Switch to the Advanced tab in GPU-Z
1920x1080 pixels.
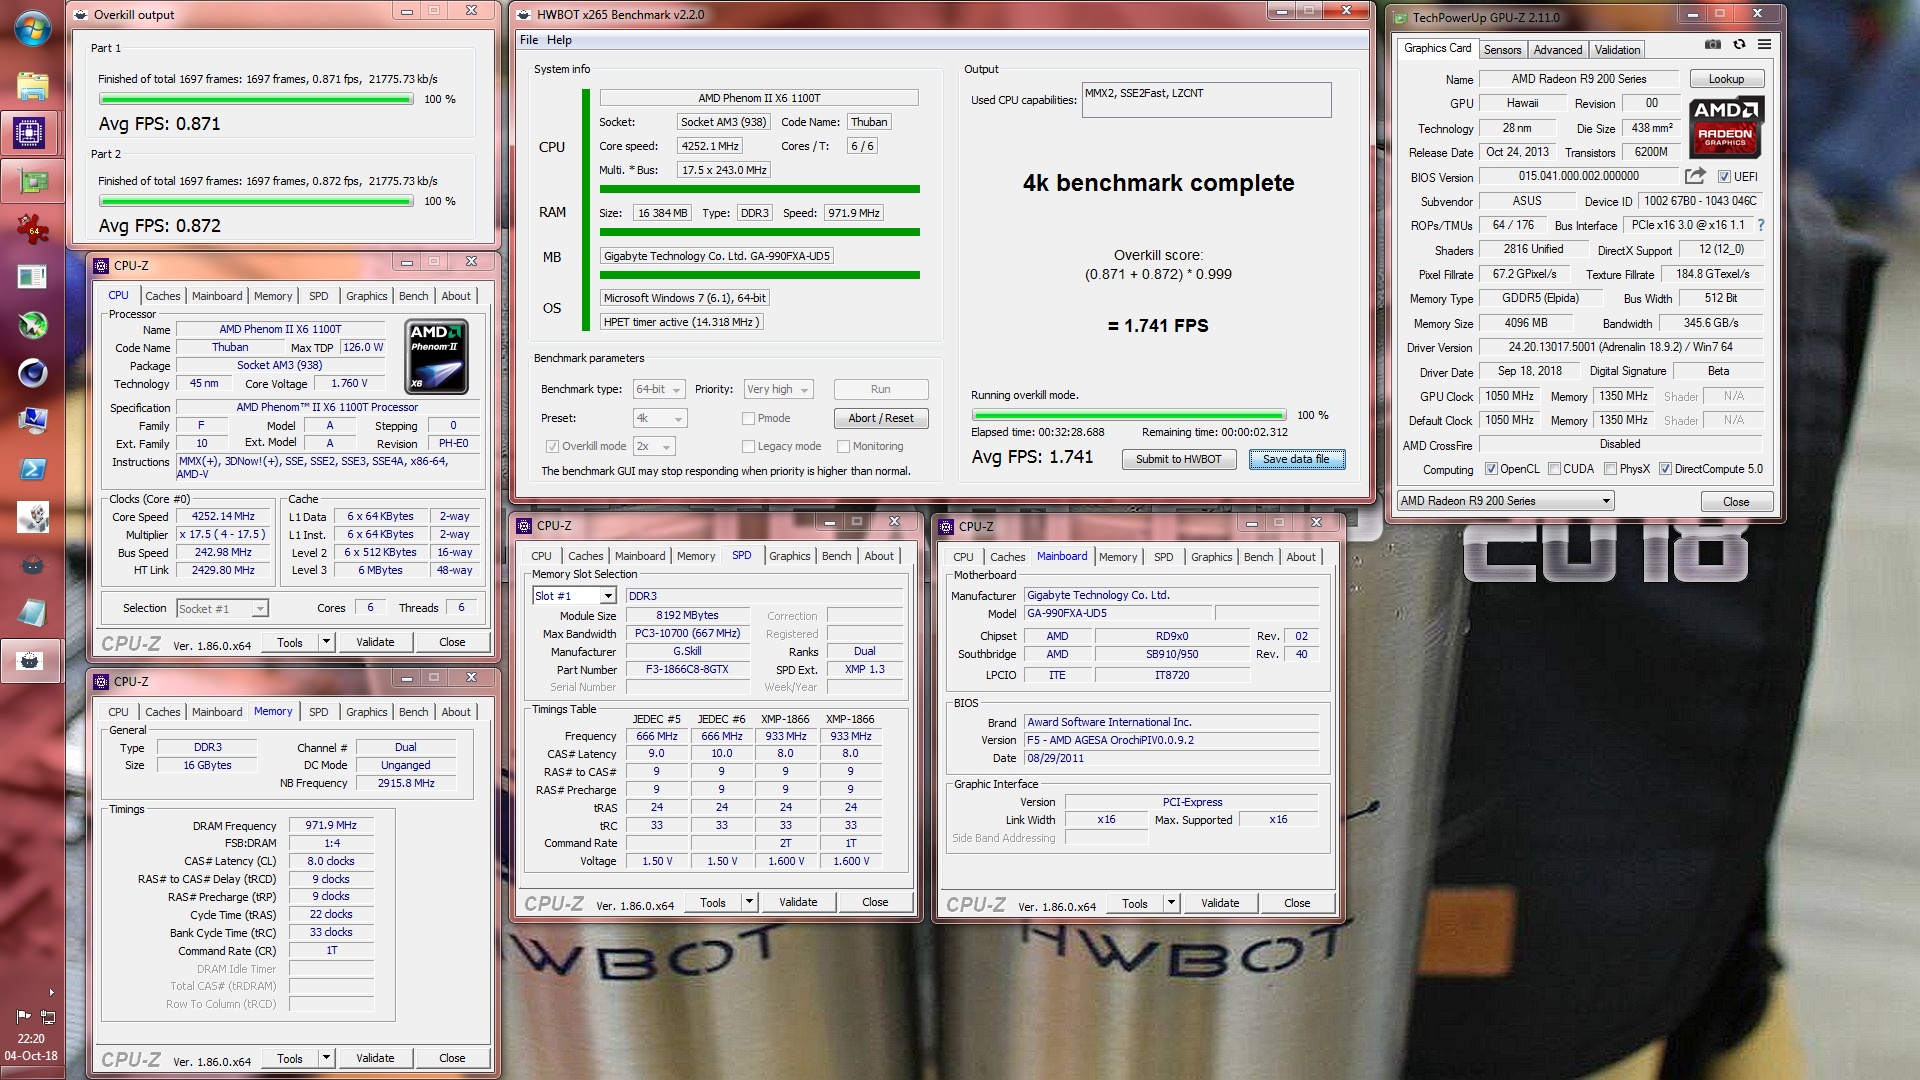click(x=1558, y=50)
